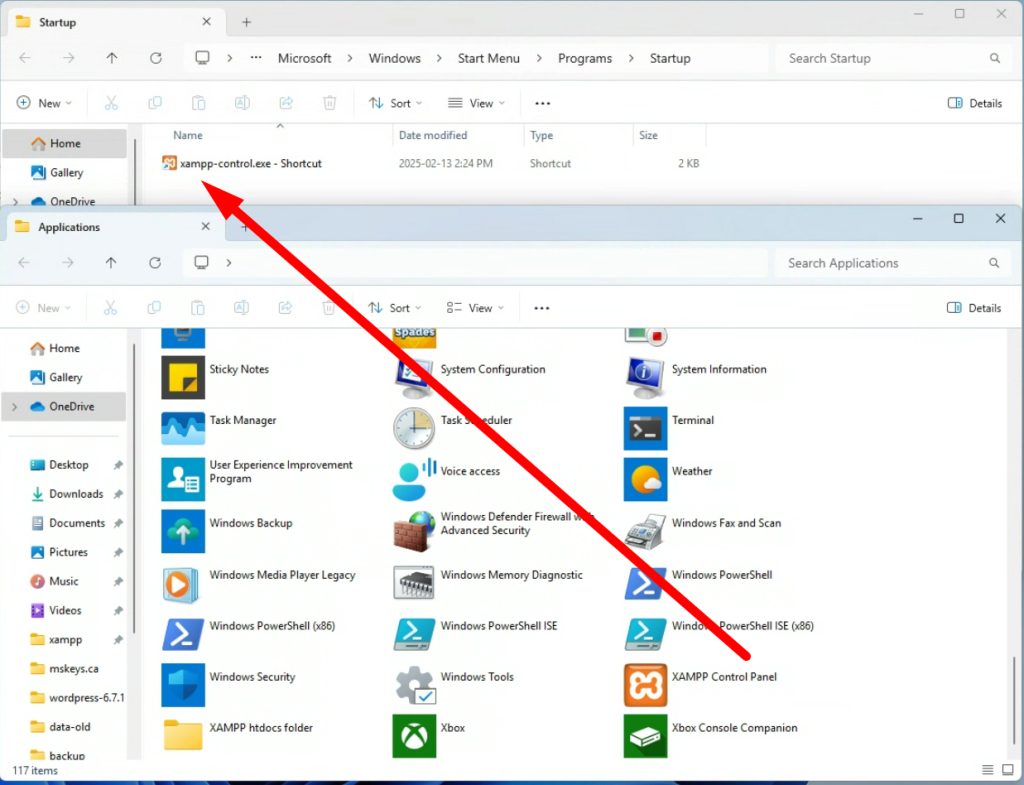The width and height of the screenshot is (1024, 785).
Task: Click the Applications window vertical scrollbar
Action: pyautogui.click(x=1014, y=702)
